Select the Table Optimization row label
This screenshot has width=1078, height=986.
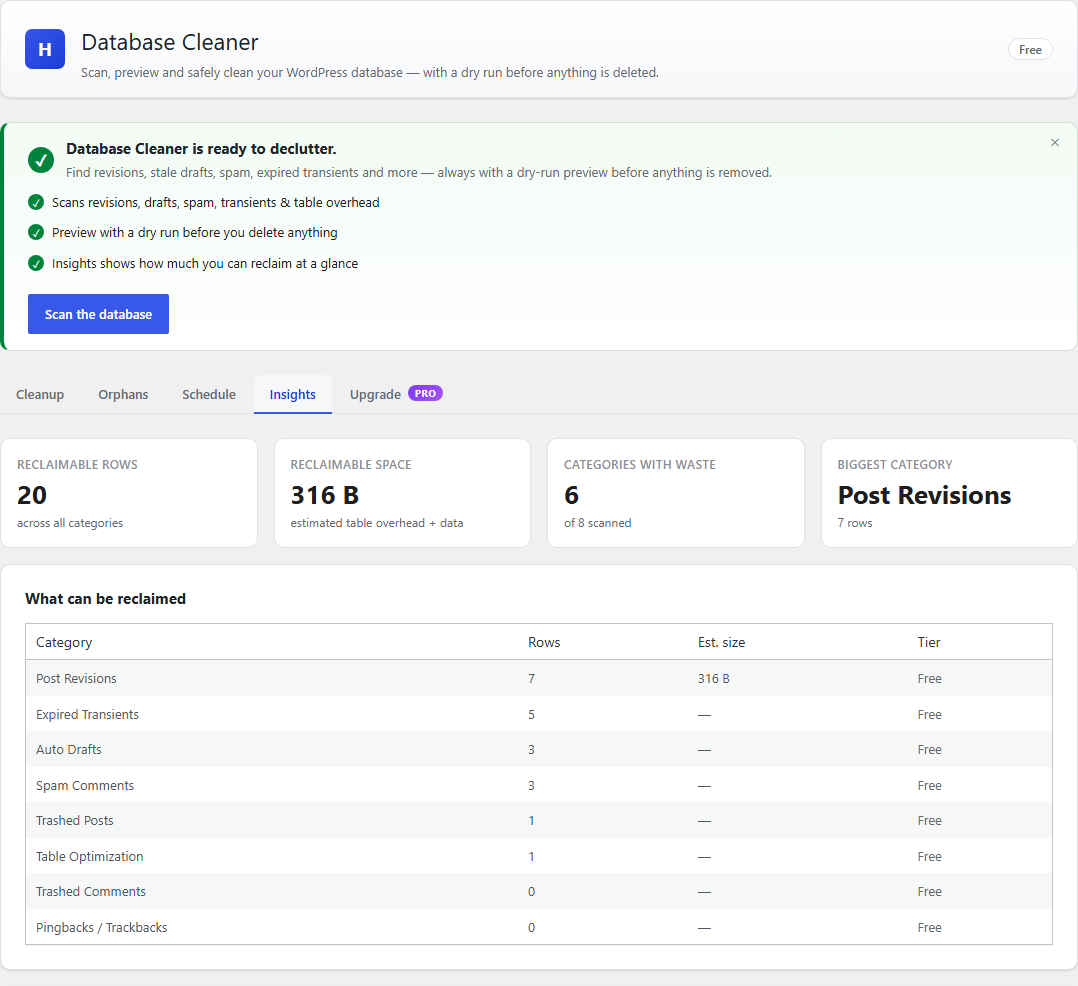coord(89,856)
